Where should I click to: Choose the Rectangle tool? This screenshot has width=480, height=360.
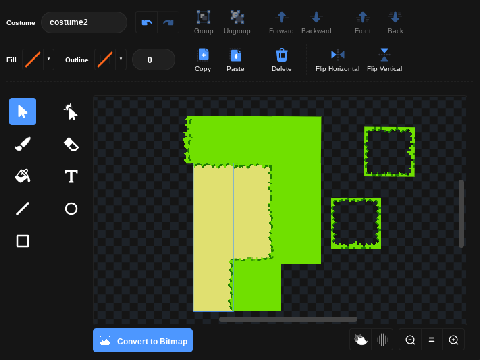(22, 241)
